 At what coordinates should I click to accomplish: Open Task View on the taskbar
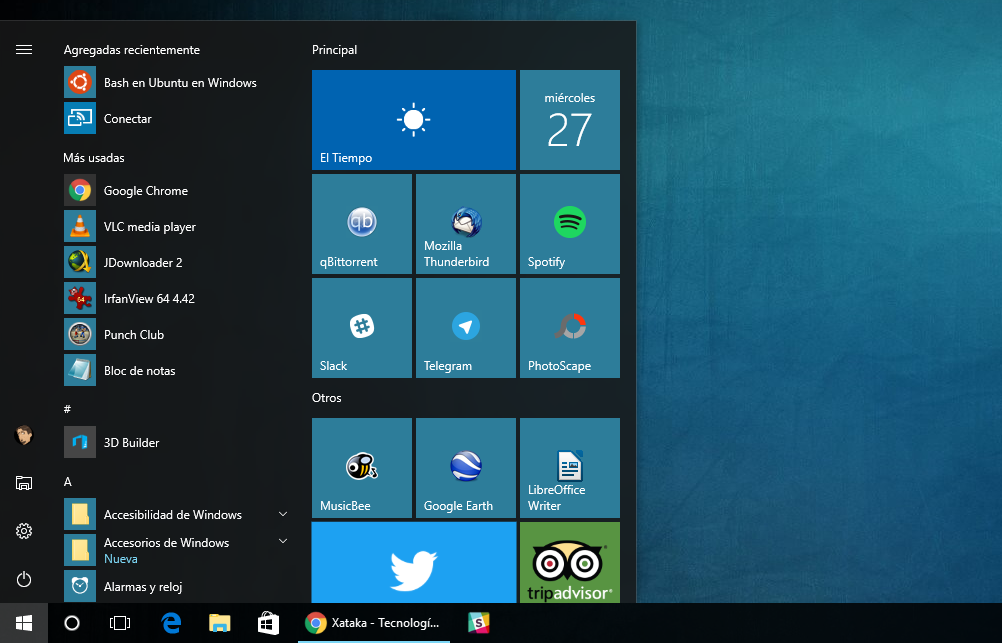pos(119,623)
